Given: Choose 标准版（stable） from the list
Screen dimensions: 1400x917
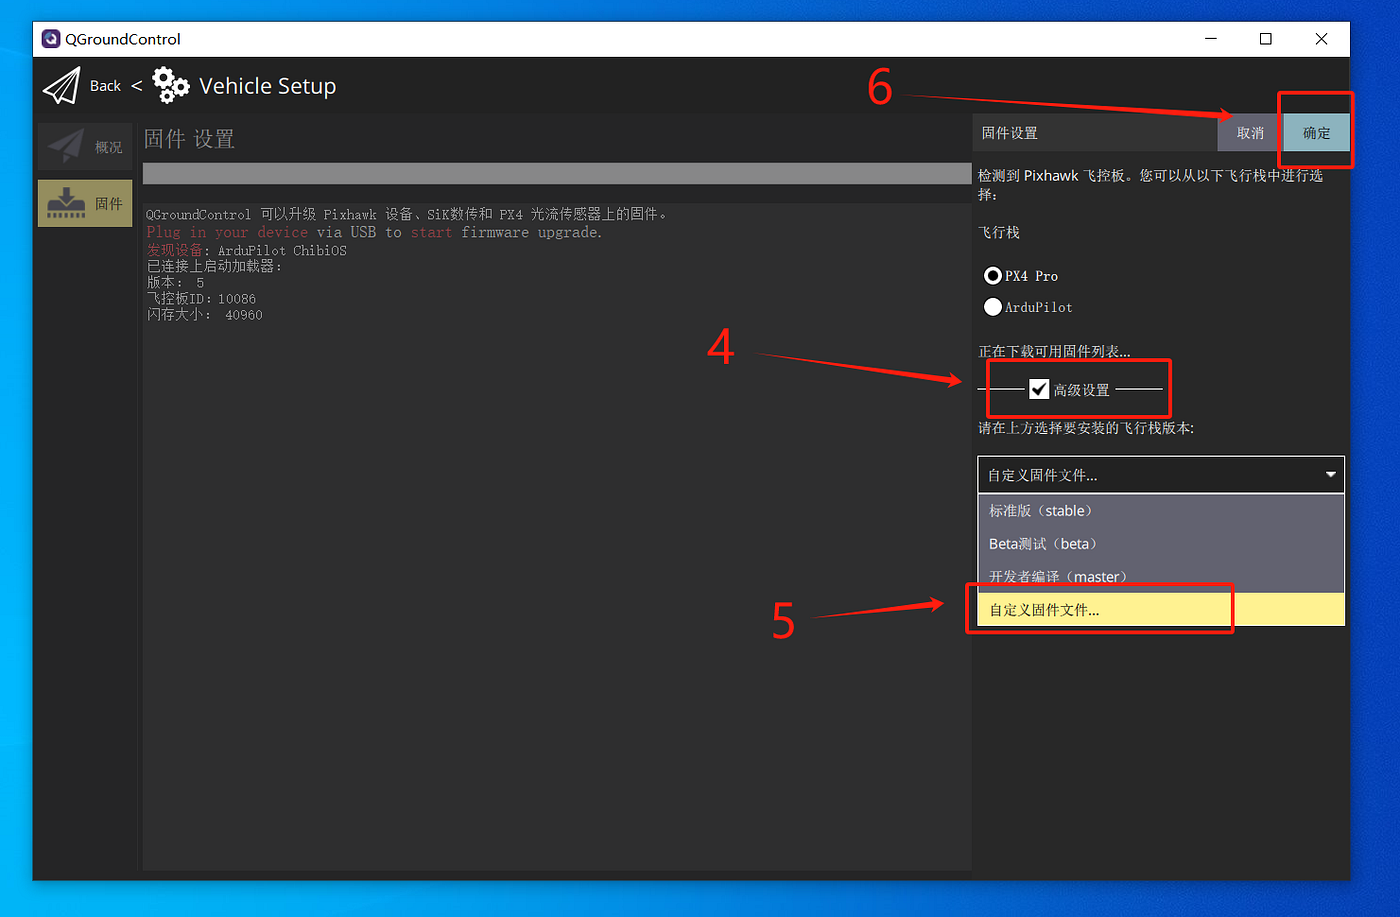Looking at the screenshot, I should click(x=1161, y=511).
